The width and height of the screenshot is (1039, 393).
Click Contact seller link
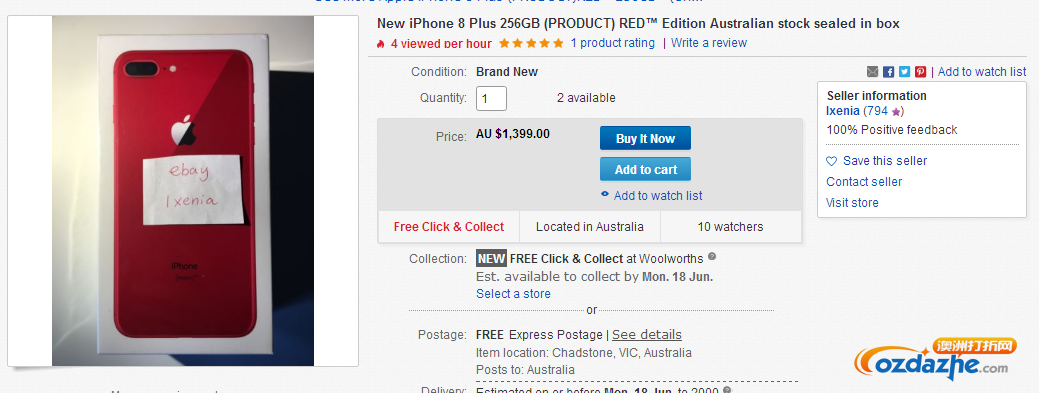tap(864, 182)
